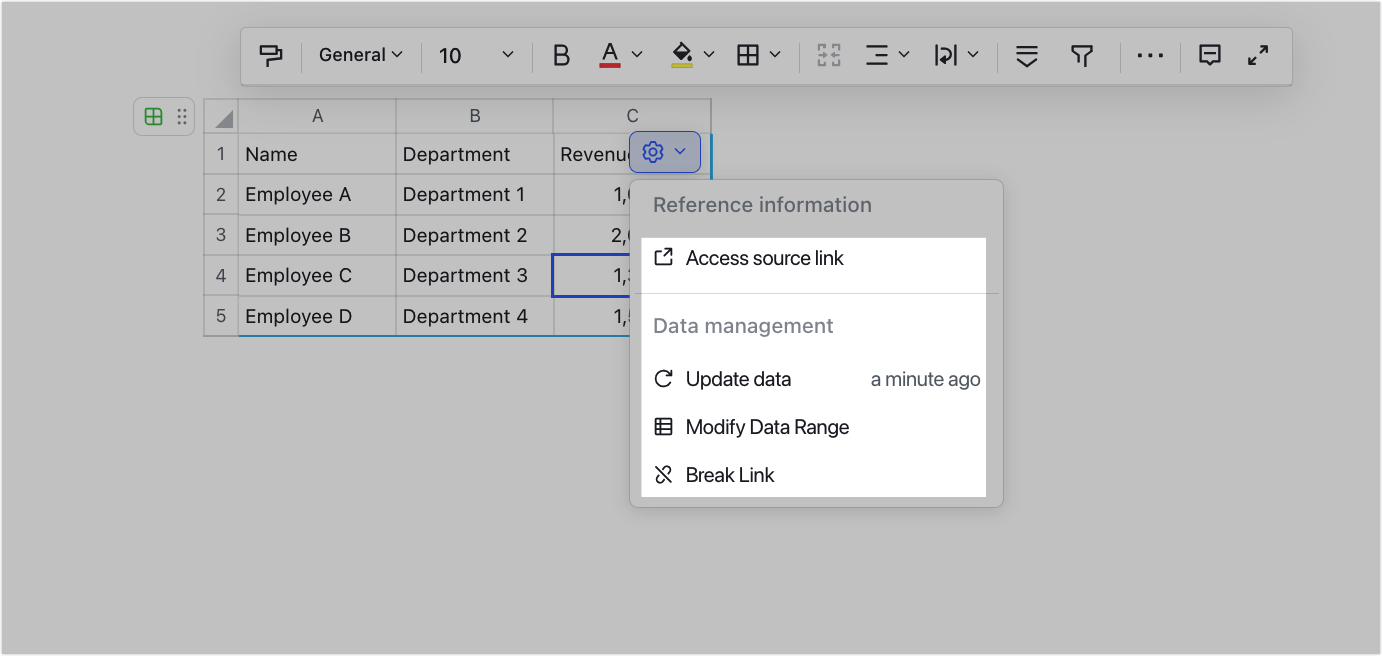
Task: Click Break Link to detach the data
Action: (x=729, y=475)
